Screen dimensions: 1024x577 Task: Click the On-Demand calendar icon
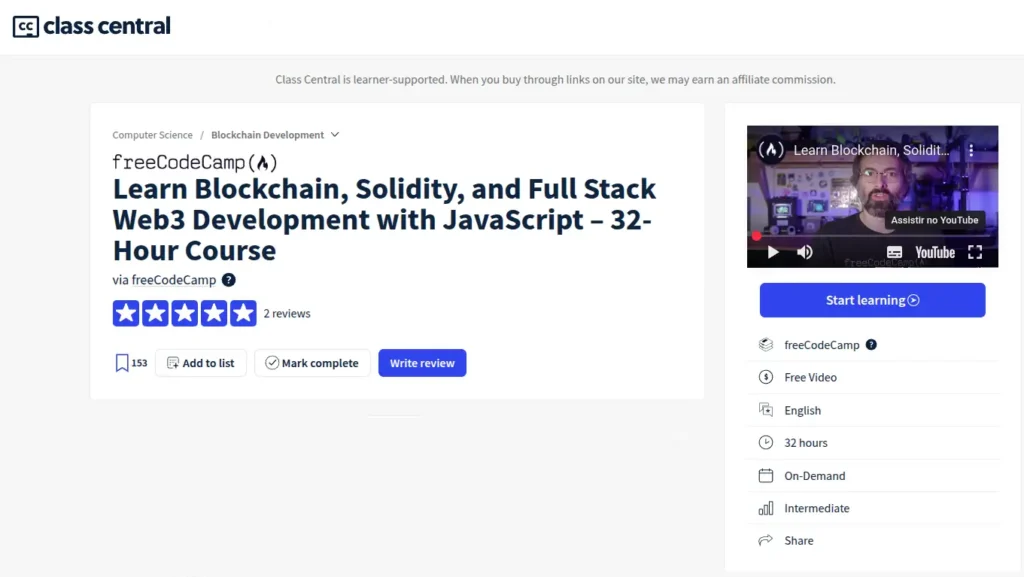click(x=765, y=475)
